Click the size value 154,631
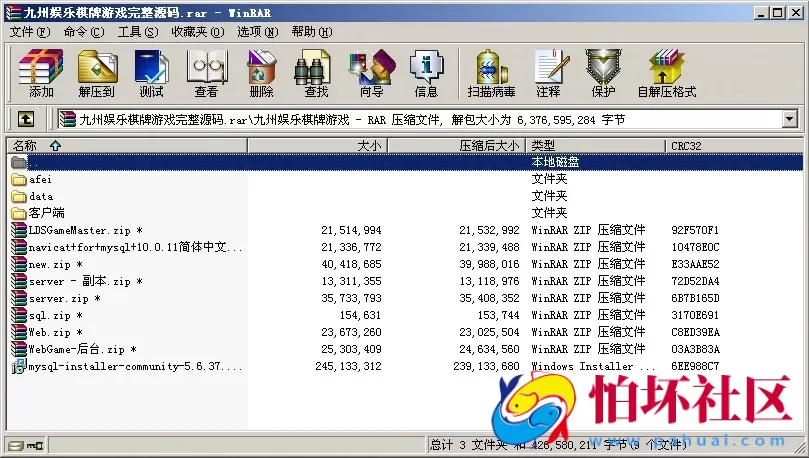 (x=360, y=315)
